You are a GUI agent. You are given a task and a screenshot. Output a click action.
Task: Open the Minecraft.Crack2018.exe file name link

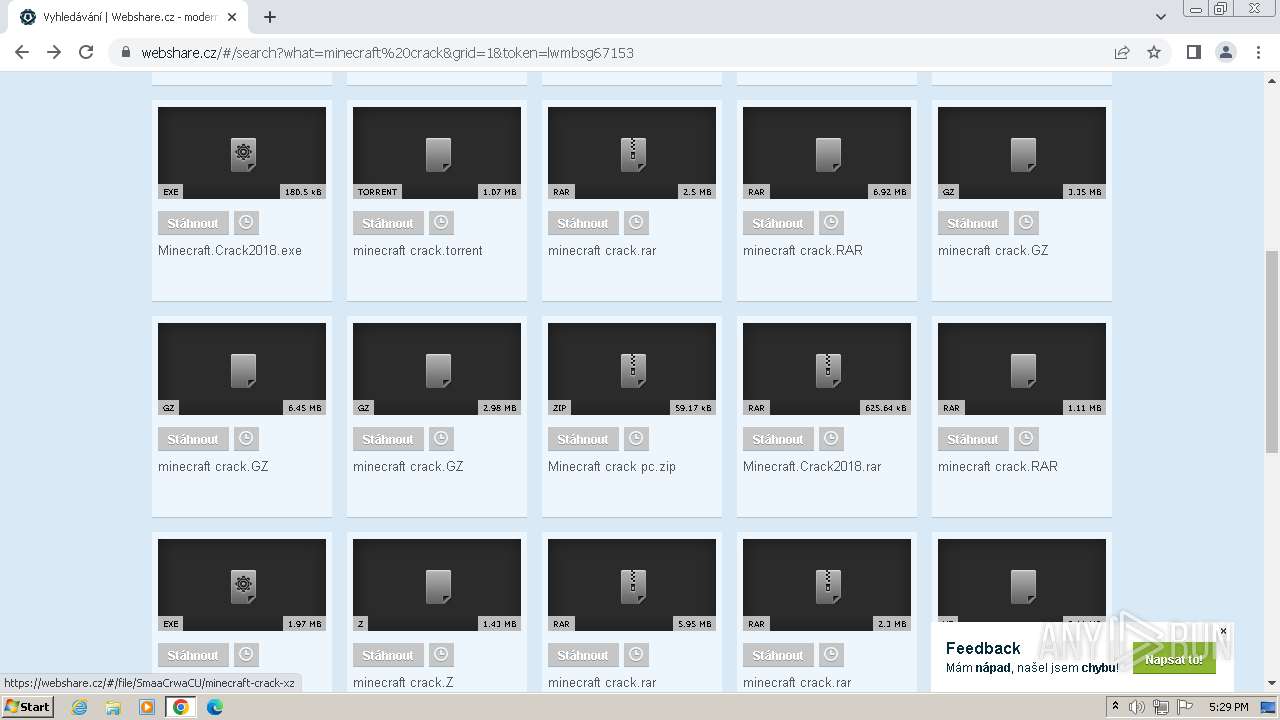(230, 250)
